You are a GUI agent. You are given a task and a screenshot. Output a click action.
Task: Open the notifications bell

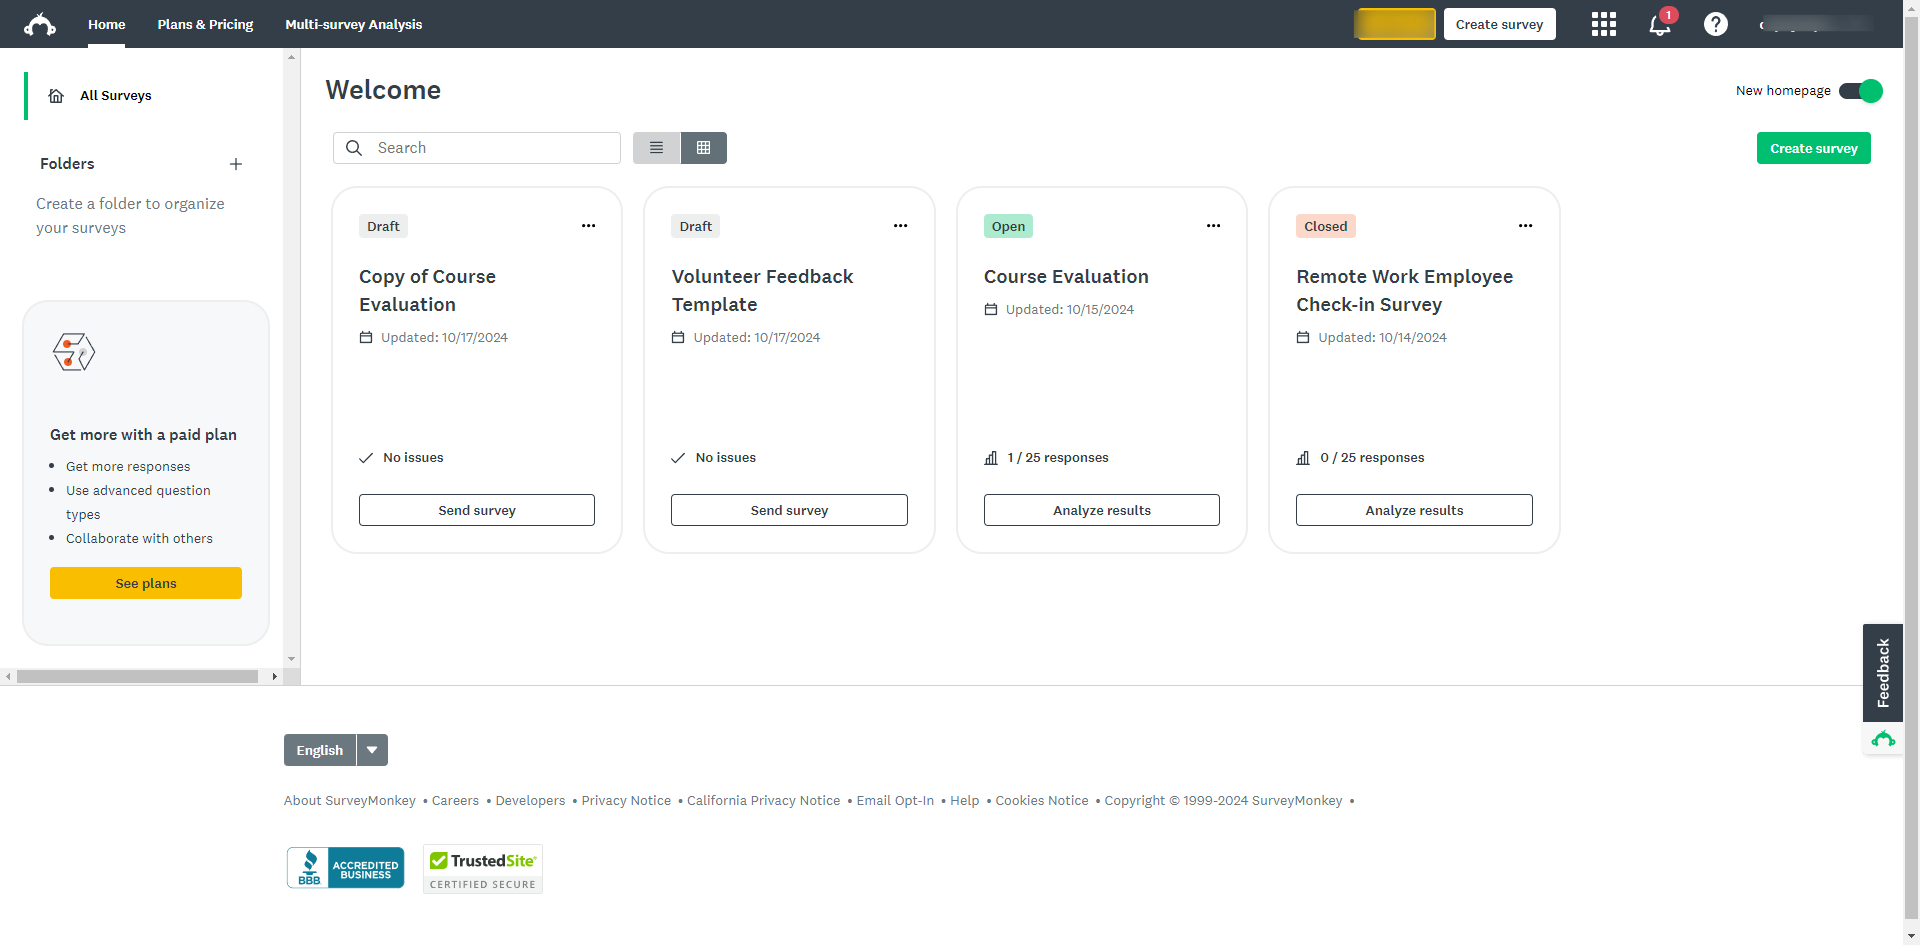[1660, 24]
